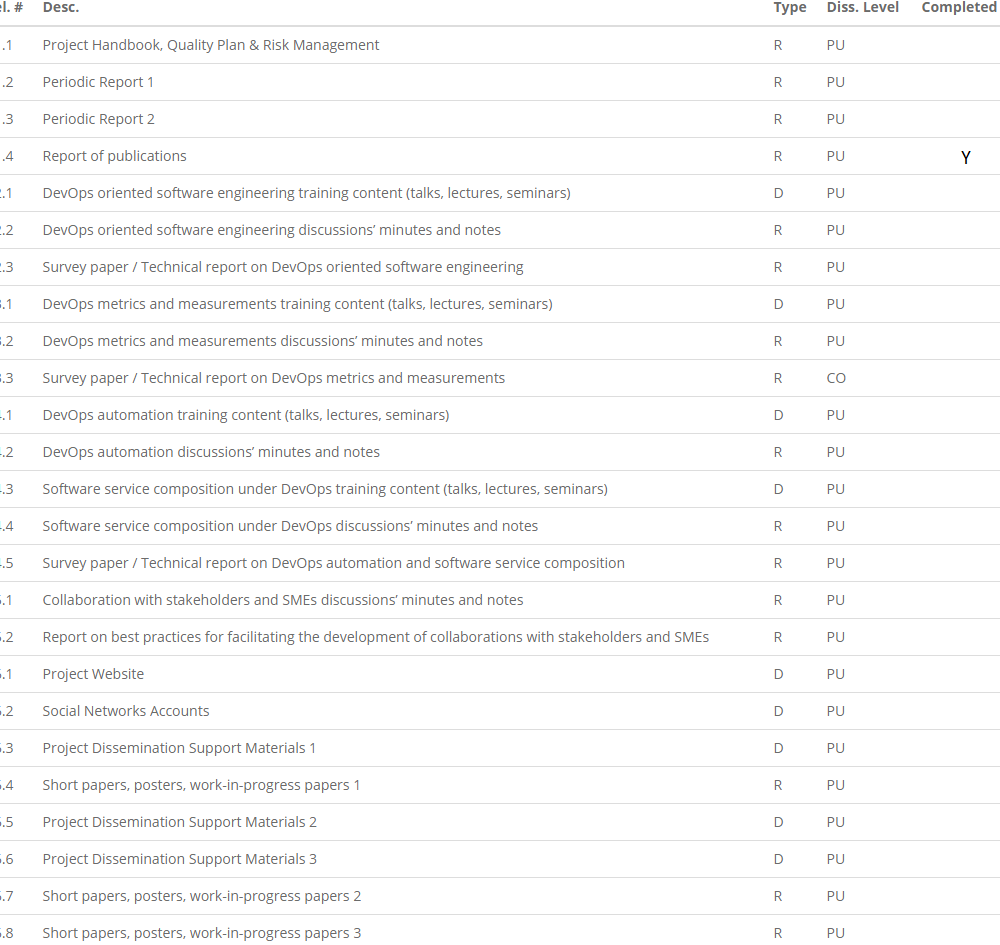Click the Y mark in Completed column

point(965,157)
